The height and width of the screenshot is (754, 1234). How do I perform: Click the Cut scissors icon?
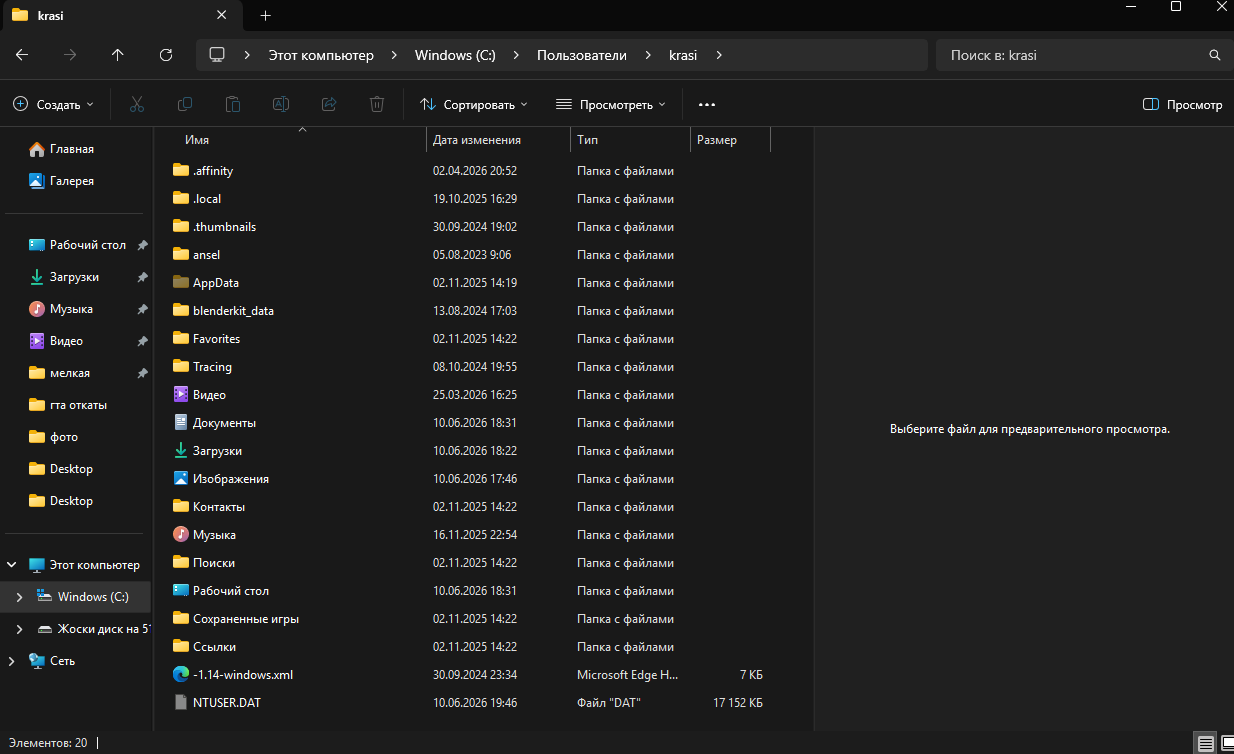(137, 104)
